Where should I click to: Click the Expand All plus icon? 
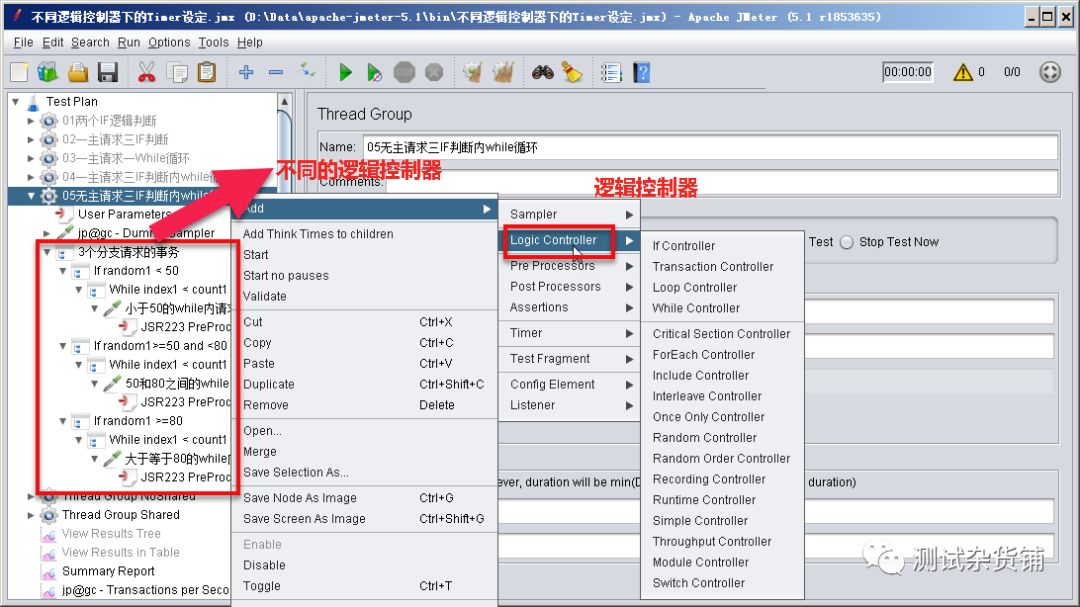[246, 72]
